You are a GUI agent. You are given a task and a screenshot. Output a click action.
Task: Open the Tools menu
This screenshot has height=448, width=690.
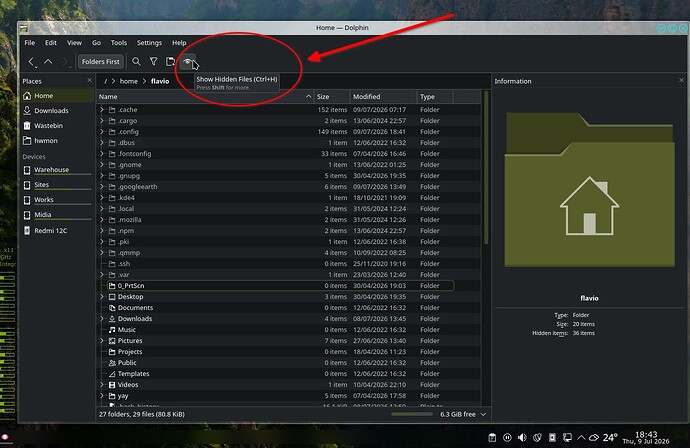pyautogui.click(x=118, y=43)
